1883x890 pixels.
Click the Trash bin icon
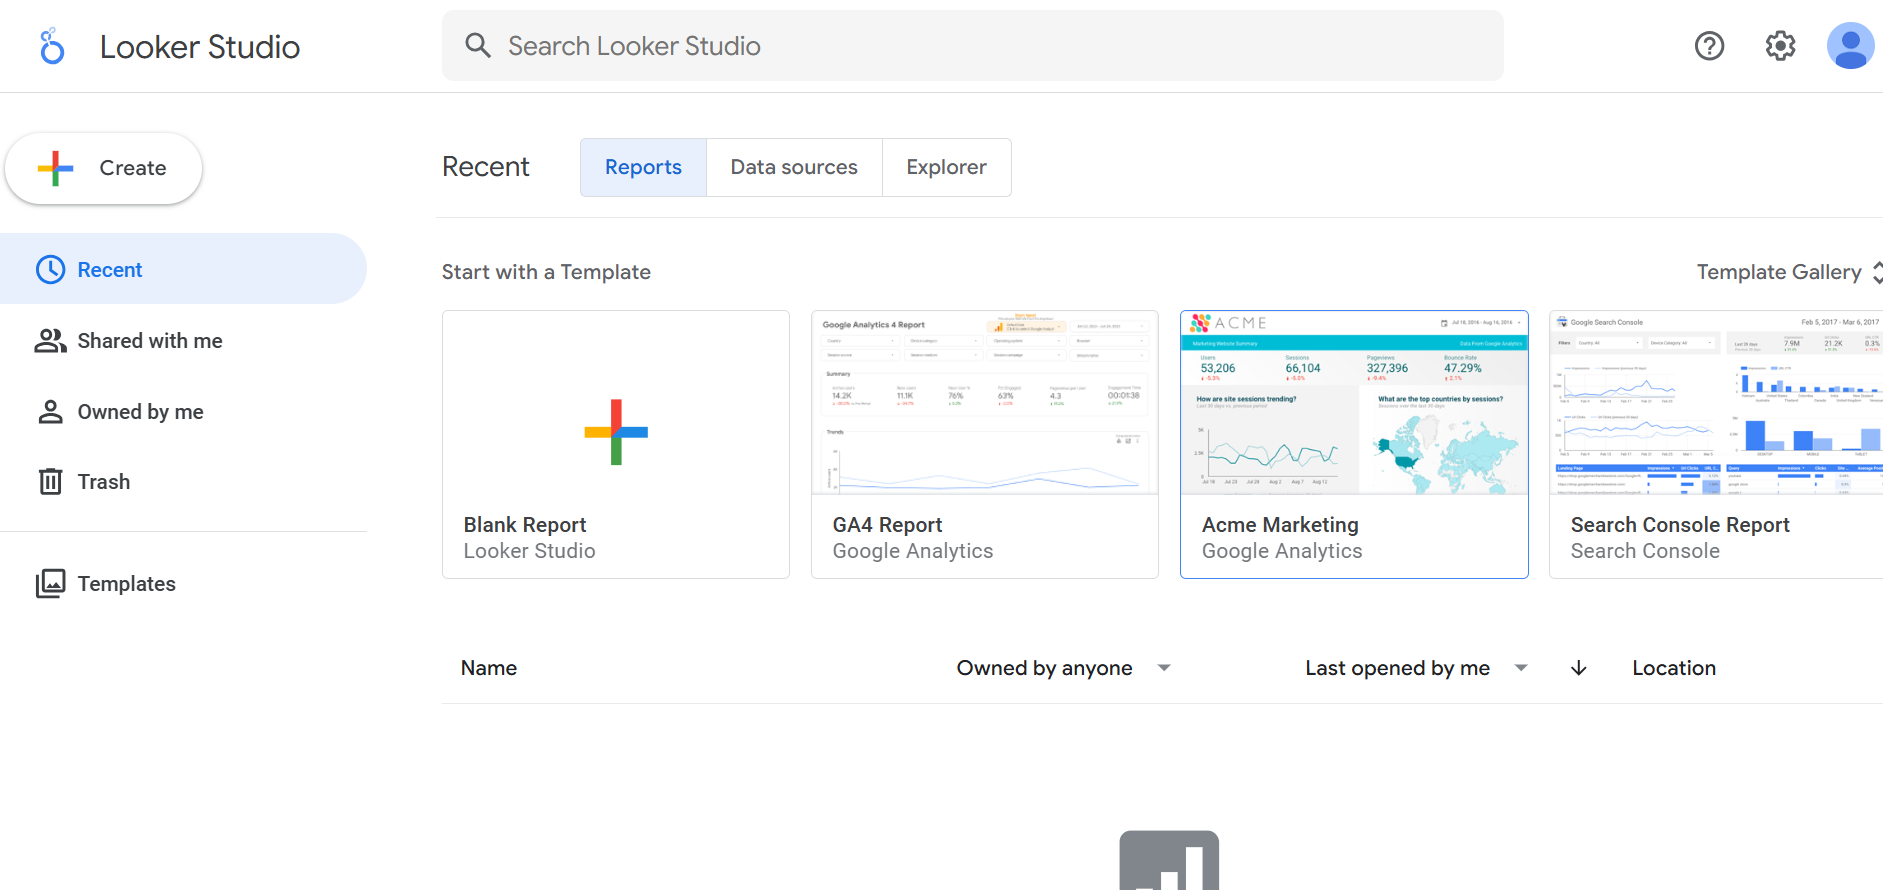(50, 482)
